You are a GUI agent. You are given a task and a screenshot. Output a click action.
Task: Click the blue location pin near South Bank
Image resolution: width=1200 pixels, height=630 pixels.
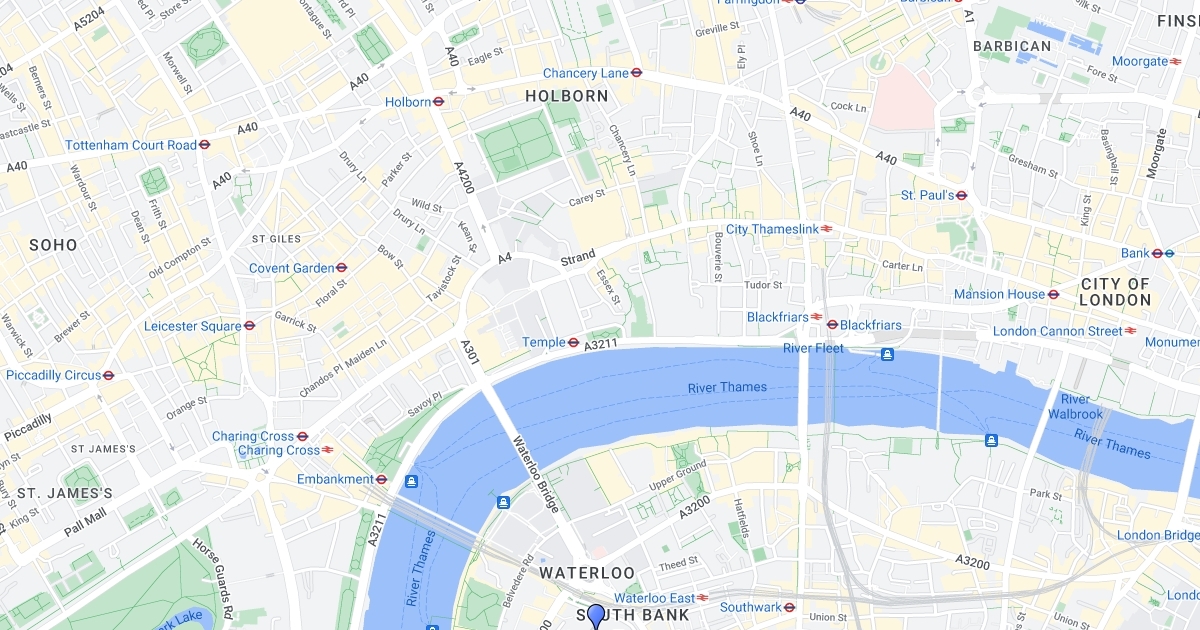coord(596,616)
